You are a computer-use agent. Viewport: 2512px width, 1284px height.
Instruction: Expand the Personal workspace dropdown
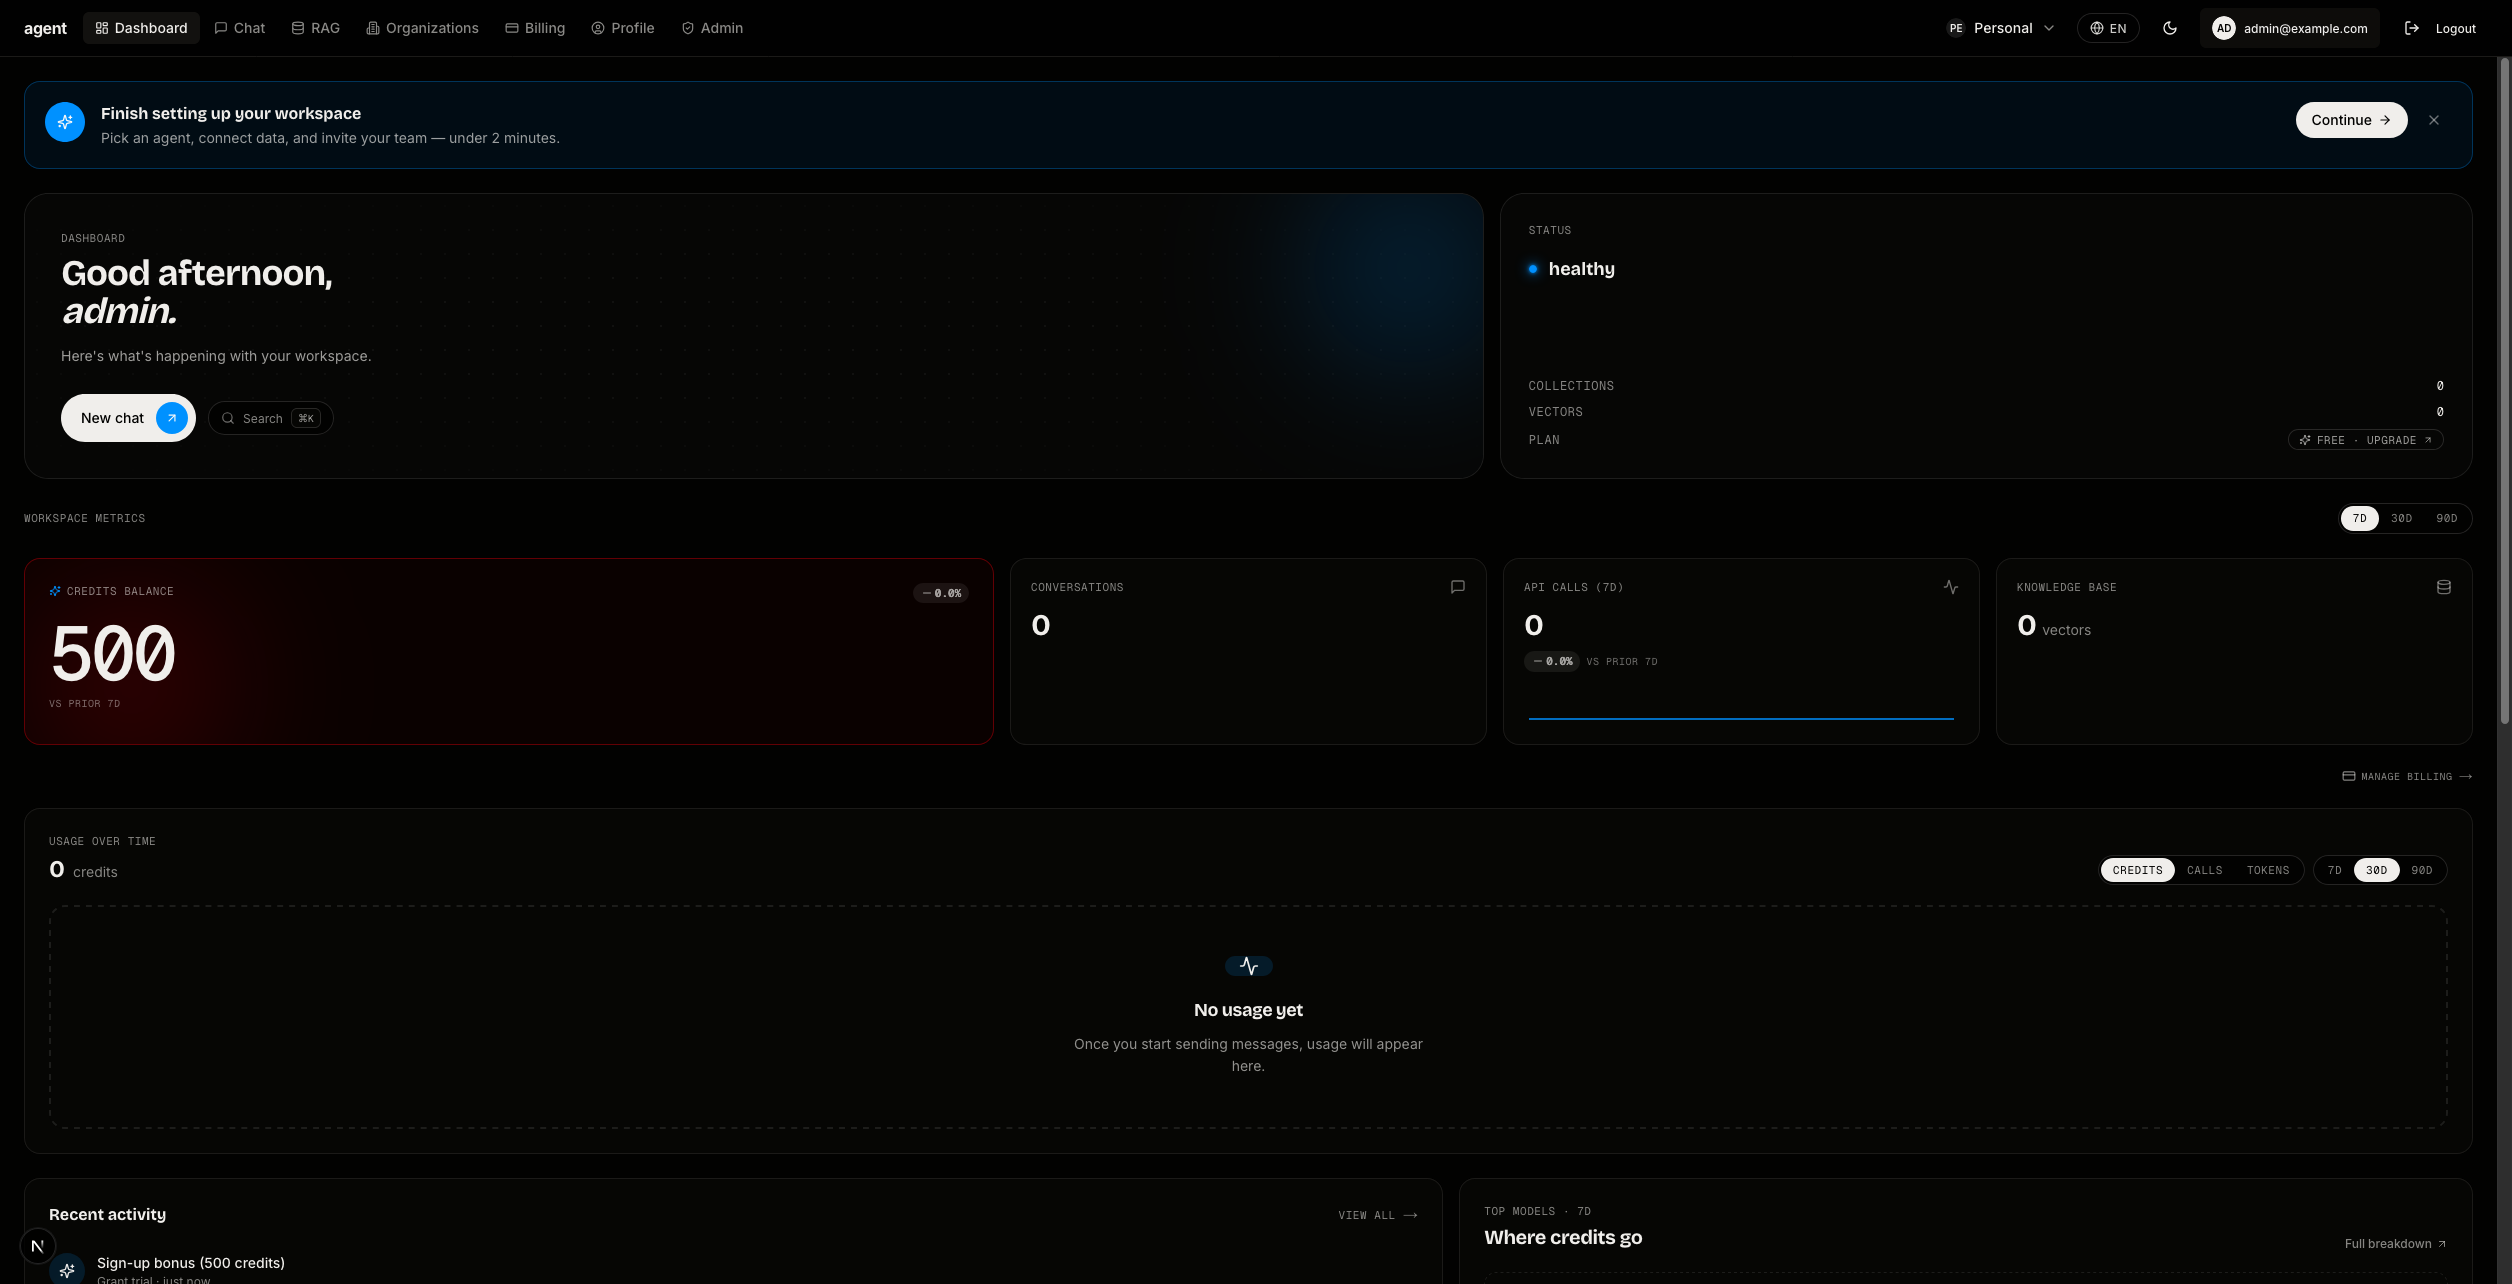coord(2000,28)
